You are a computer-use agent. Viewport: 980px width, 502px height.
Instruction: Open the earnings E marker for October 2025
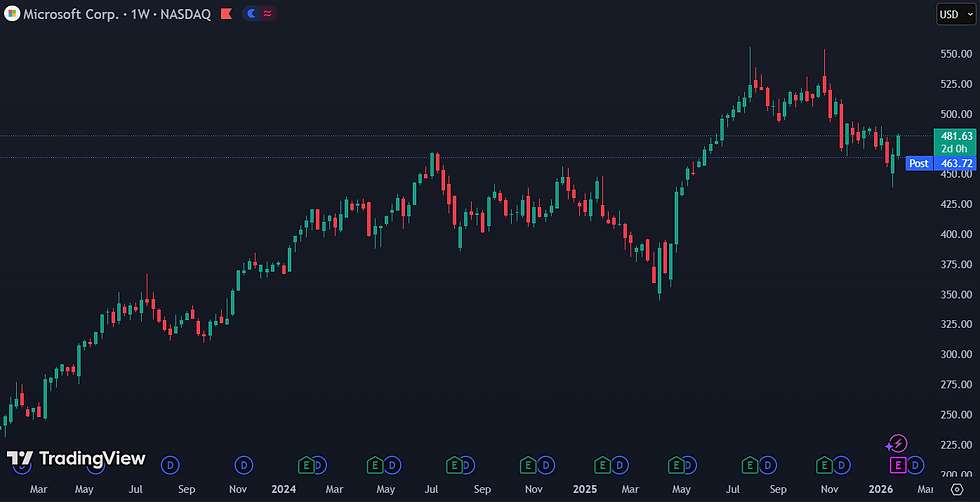click(825, 464)
